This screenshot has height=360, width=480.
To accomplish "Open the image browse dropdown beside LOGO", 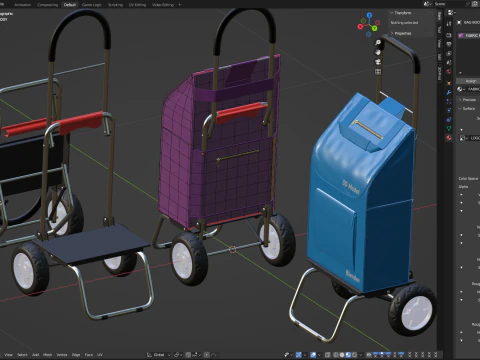I will [x=464, y=138].
